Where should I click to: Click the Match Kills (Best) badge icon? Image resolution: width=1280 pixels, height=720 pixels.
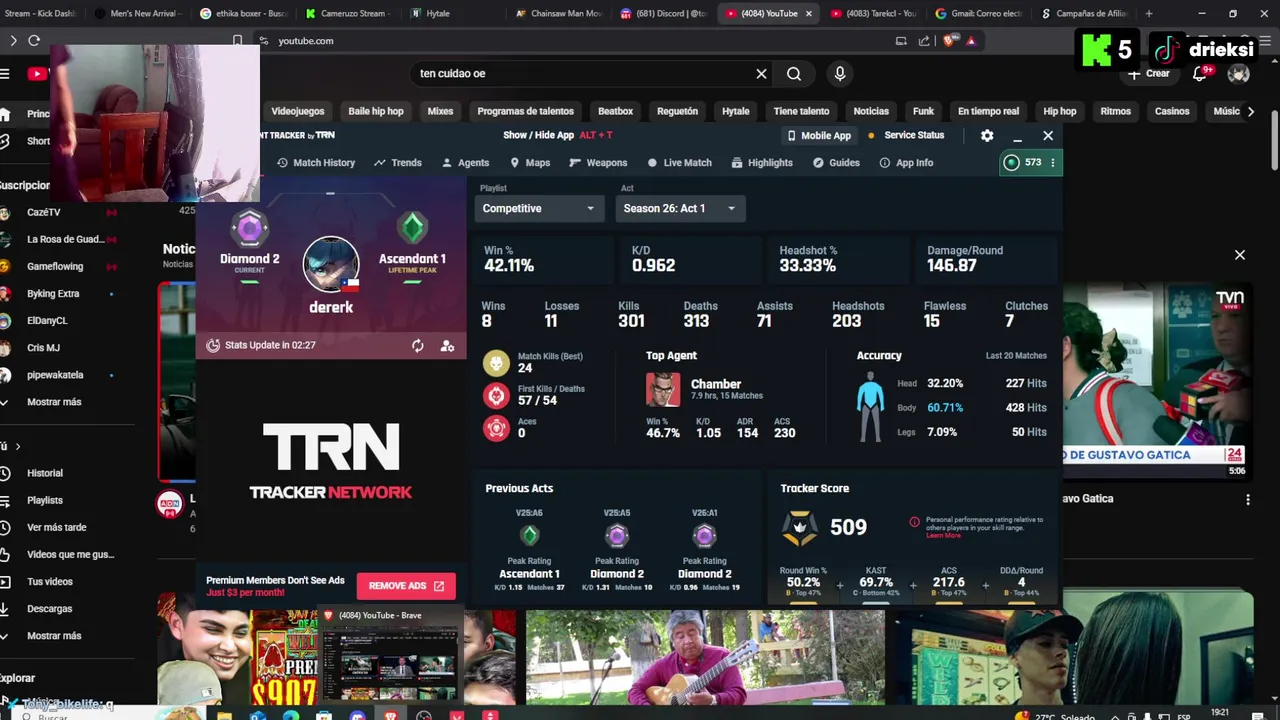pos(496,362)
